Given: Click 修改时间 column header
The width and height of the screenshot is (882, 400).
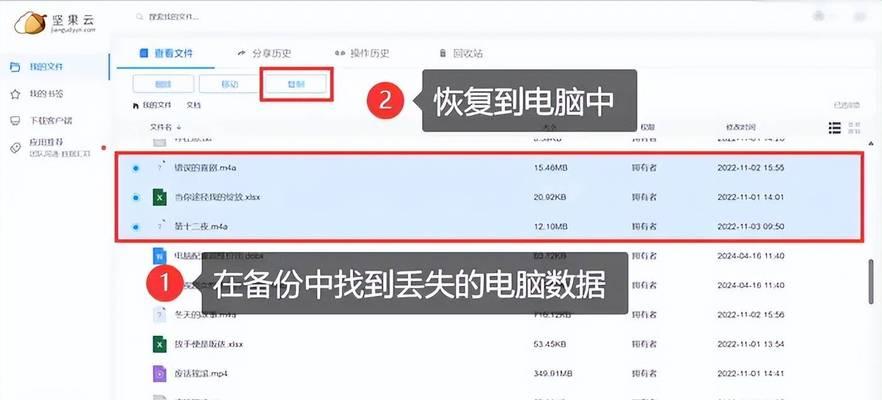Looking at the screenshot, I should 740,128.
